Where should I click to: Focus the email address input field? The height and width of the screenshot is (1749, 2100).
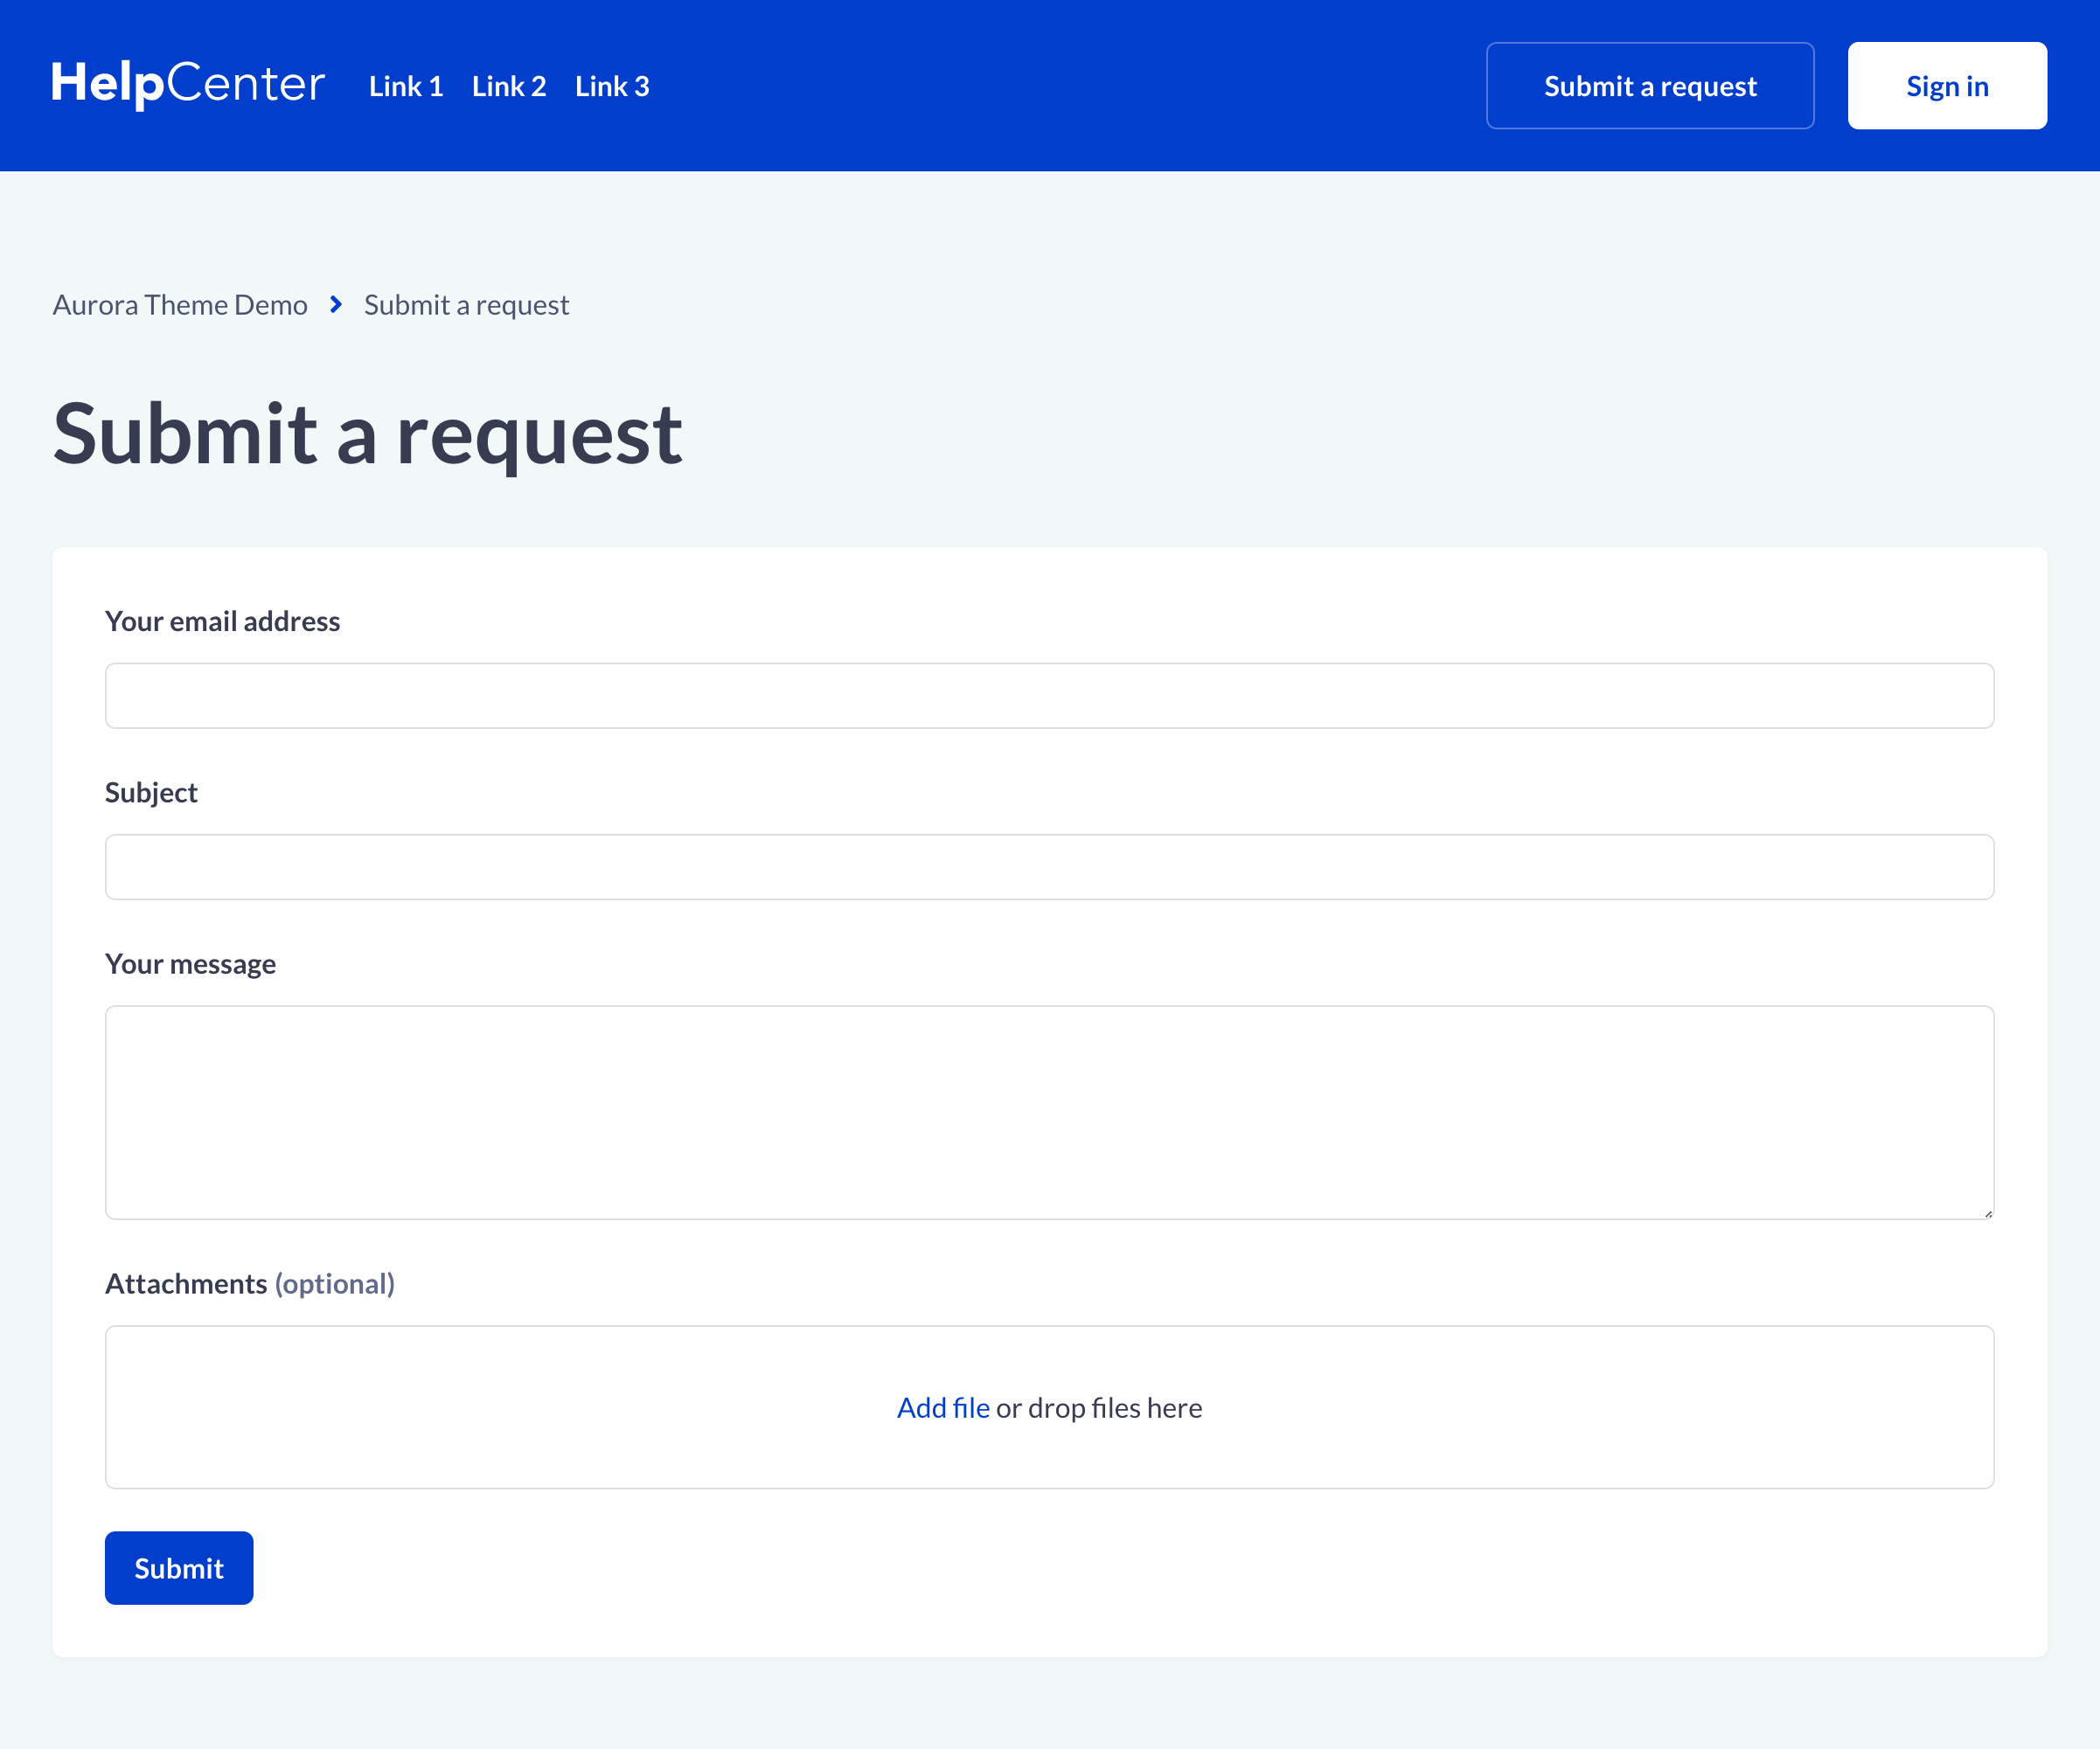pos(1049,696)
